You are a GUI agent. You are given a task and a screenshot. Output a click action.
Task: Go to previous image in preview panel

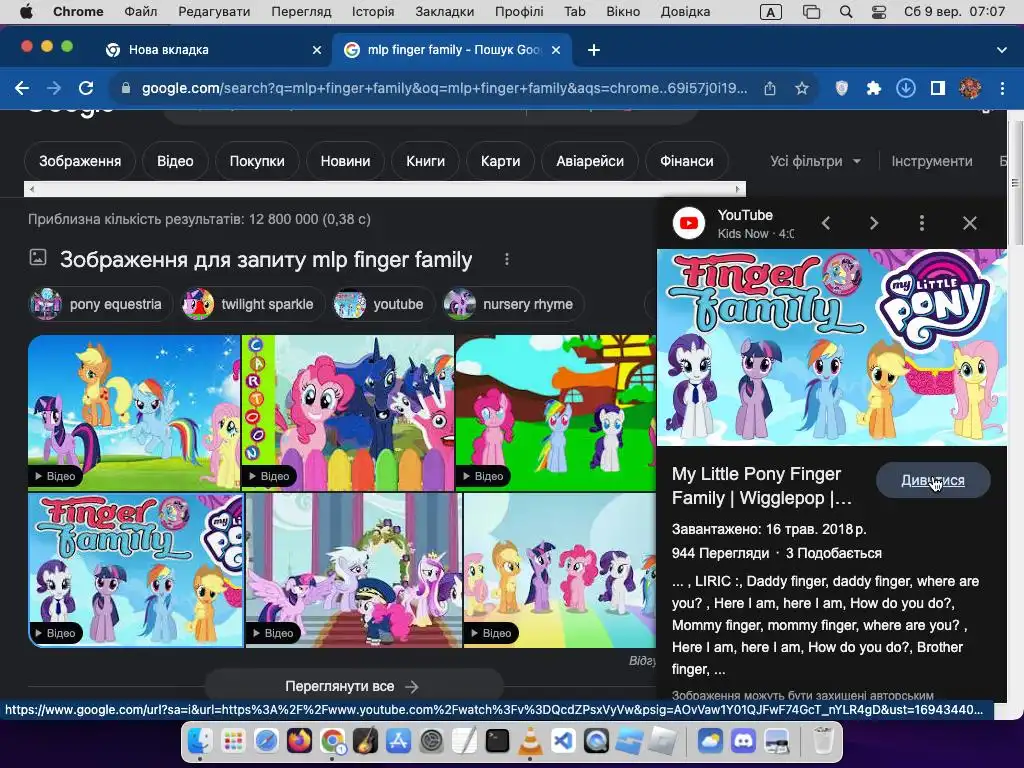pyautogui.click(x=826, y=223)
